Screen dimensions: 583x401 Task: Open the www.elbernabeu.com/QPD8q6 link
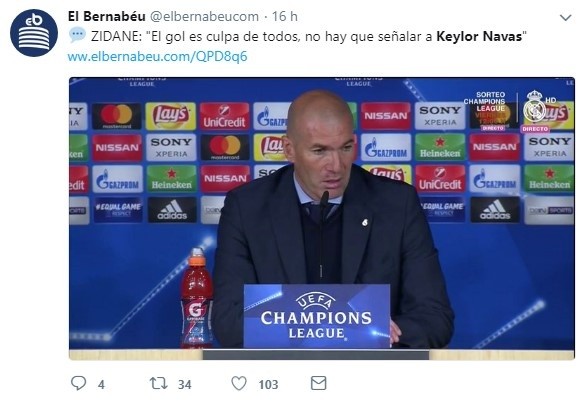pos(157,56)
